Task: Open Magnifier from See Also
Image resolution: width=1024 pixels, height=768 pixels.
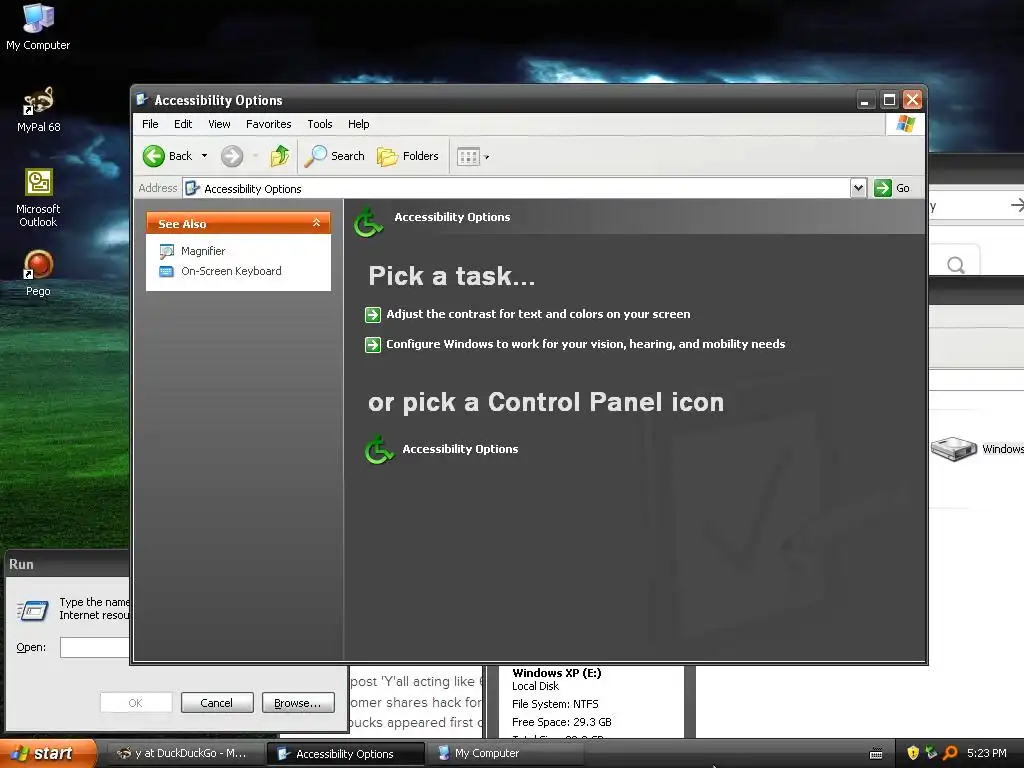Action: coord(203,251)
